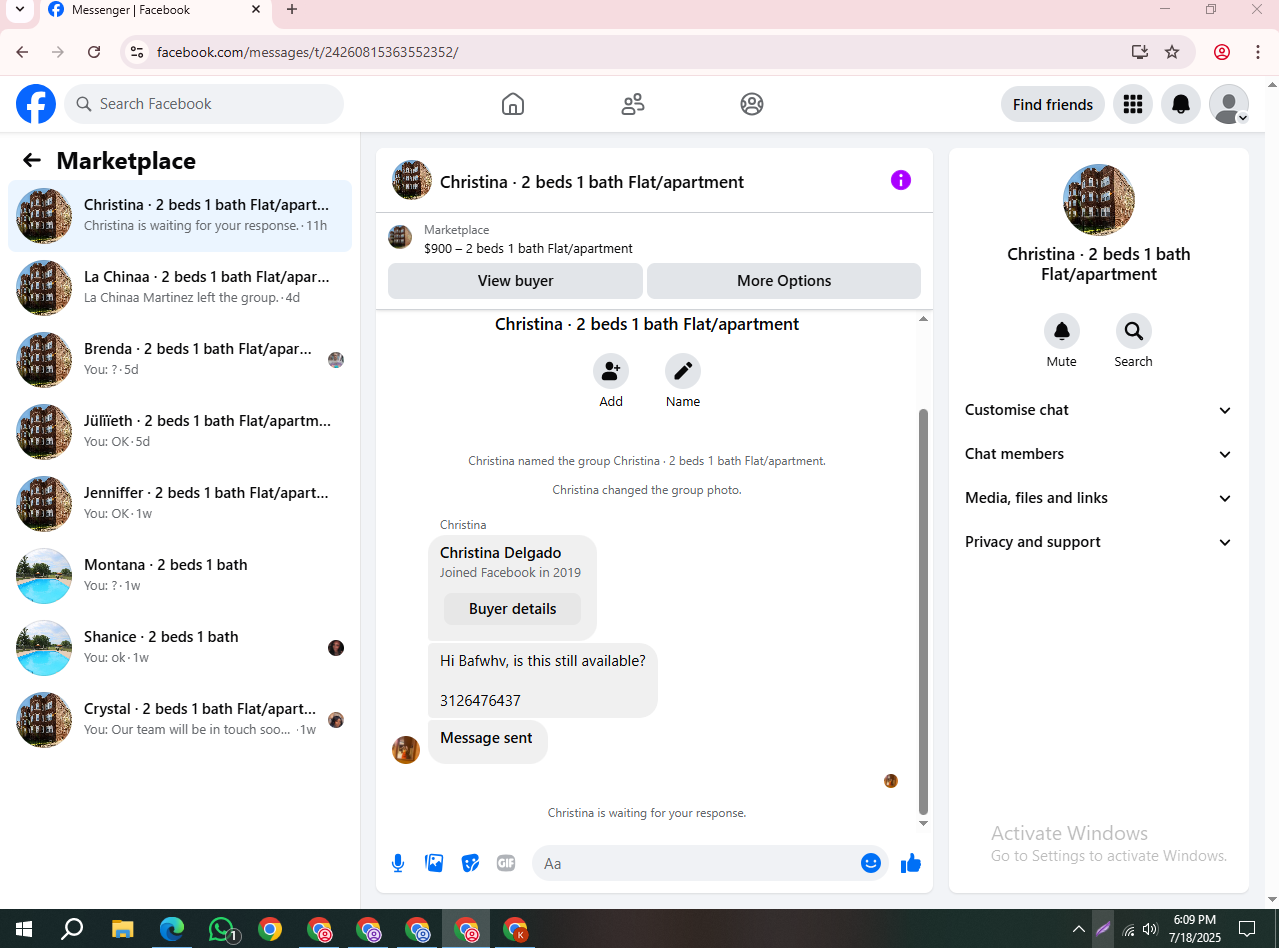The width and height of the screenshot is (1279, 948).
Task: Open the Windows Start menu
Action: point(23,929)
